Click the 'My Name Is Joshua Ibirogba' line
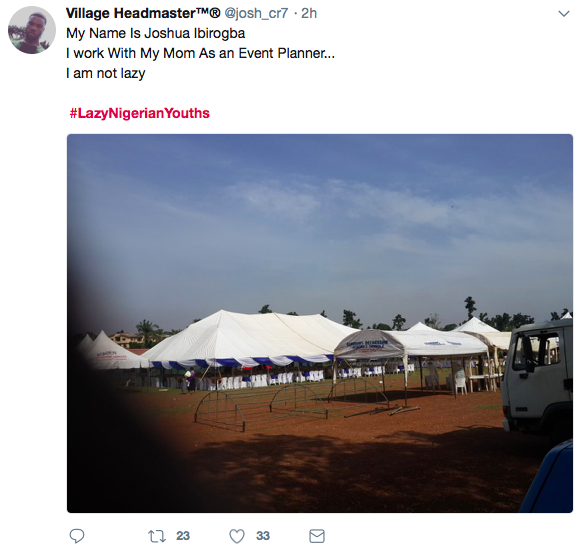The width and height of the screenshot is (582, 551). (x=156, y=33)
